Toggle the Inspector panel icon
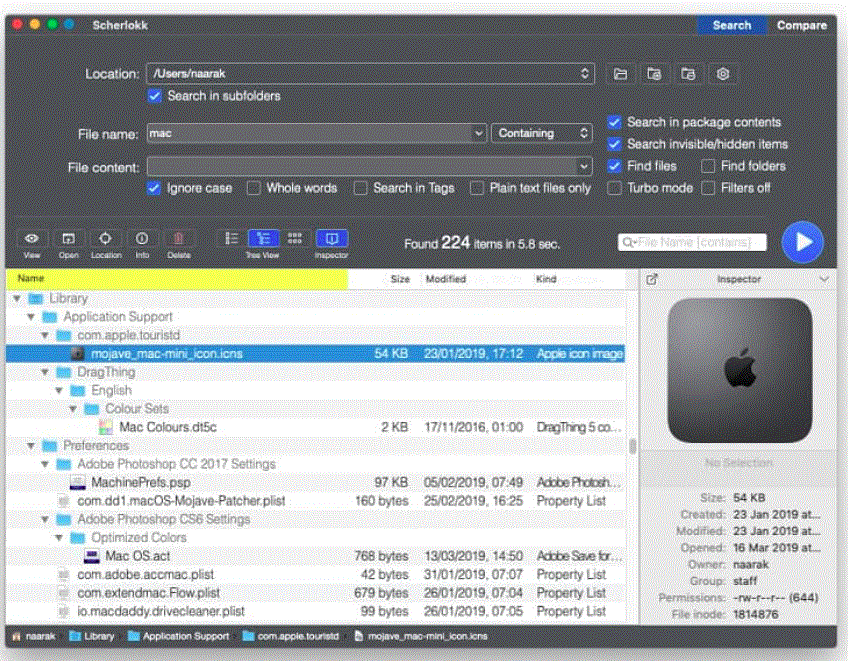The image size is (848, 661). pyautogui.click(x=332, y=239)
